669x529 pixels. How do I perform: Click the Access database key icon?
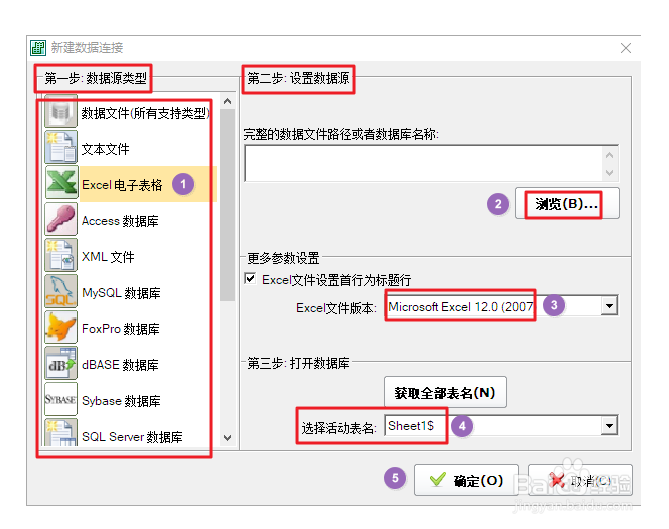point(61,219)
